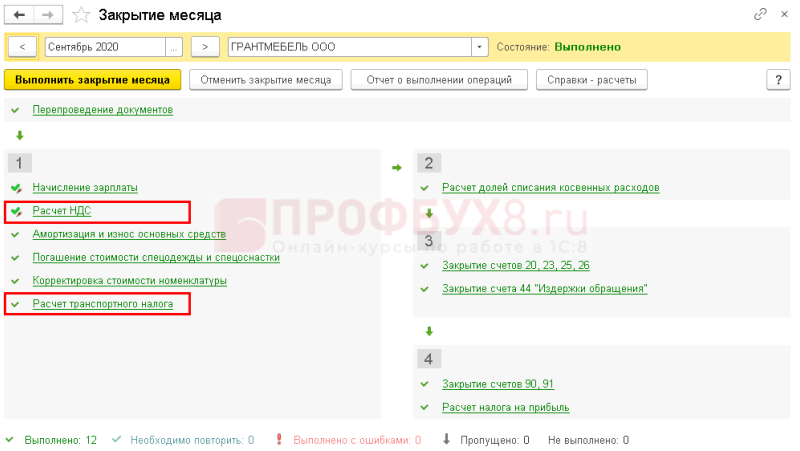800x451 pixels.
Task: Click checkmark beside Закрытие счета 44
Action: pos(424,289)
